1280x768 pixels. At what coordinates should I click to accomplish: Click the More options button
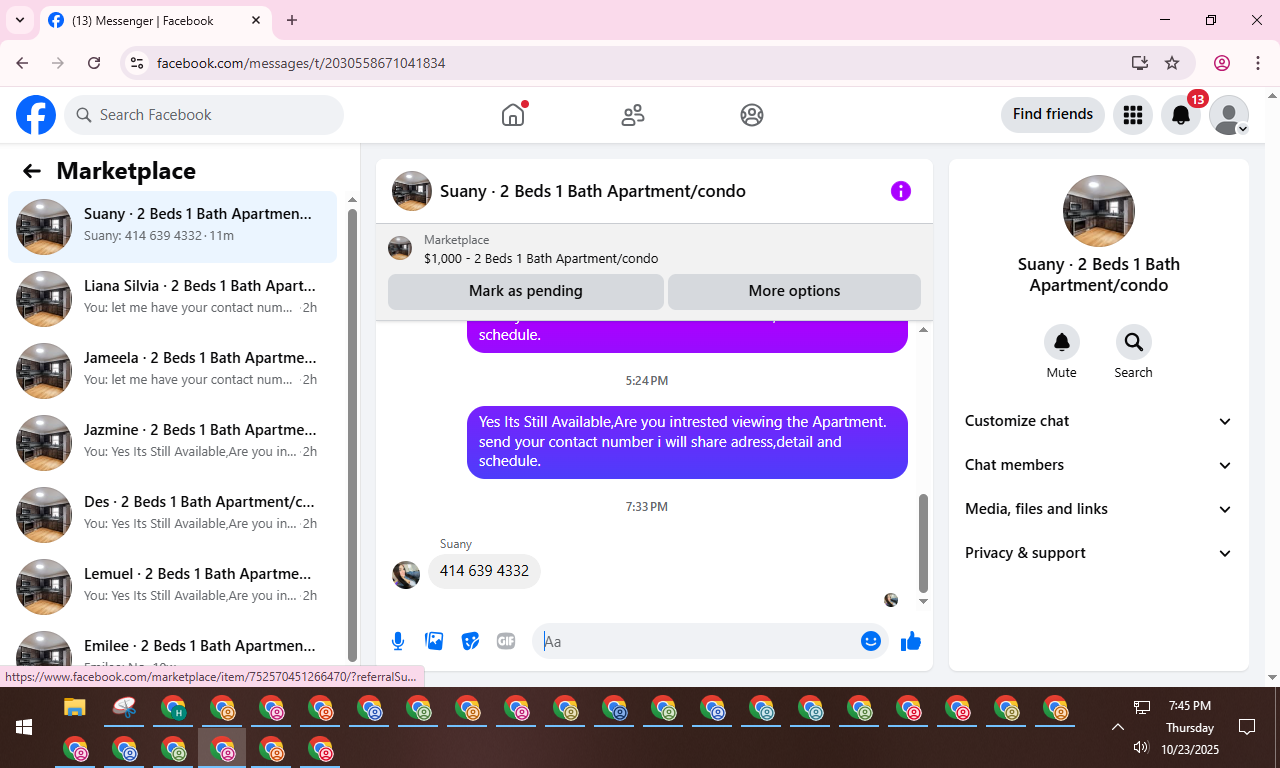[794, 291]
